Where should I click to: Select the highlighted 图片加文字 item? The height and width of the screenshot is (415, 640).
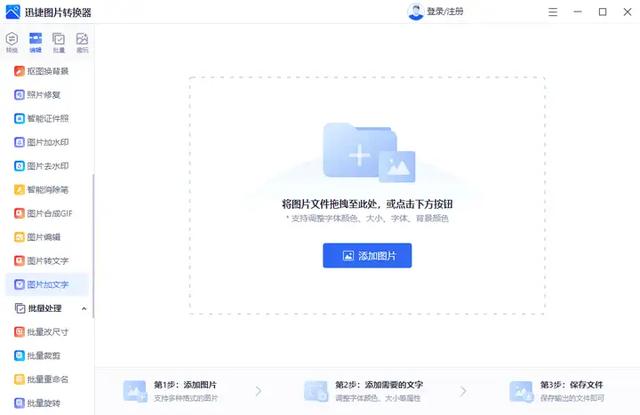(x=47, y=284)
